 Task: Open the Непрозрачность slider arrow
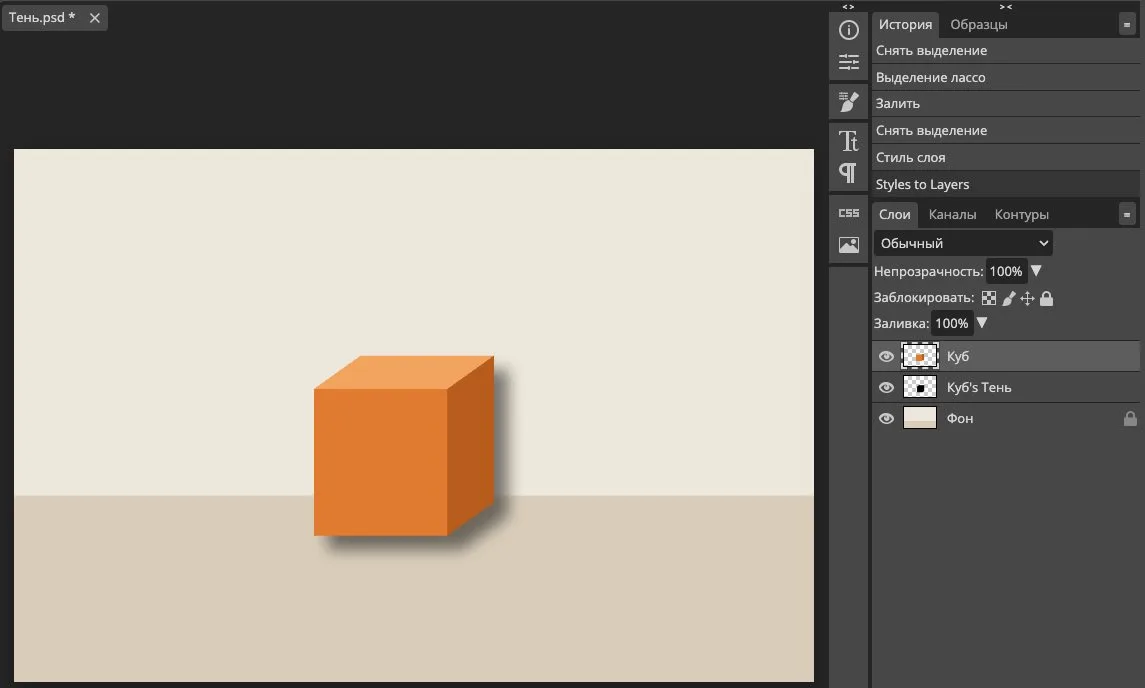click(x=1035, y=271)
